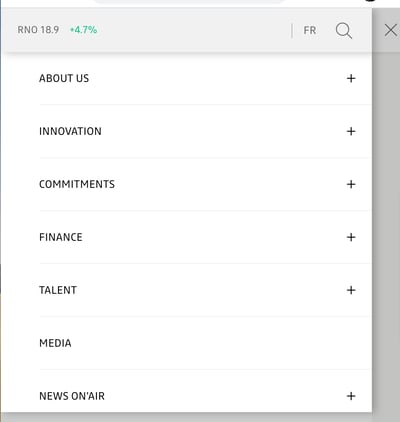Expand Finance plus icon
This screenshot has height=422, width=400.
tap(351, 237)
